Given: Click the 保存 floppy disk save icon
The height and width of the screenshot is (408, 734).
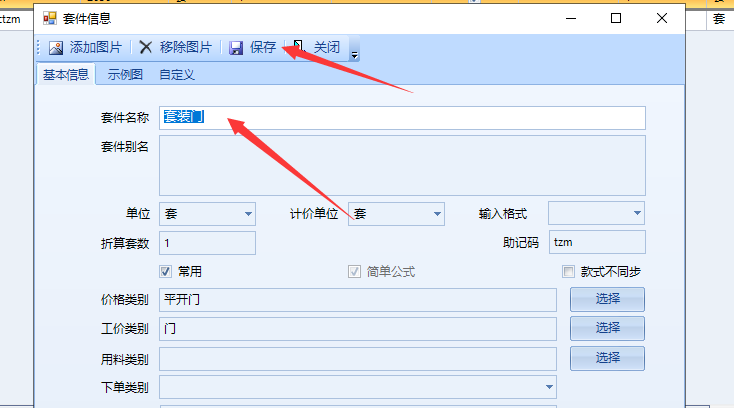Looking at the screenshot, I should click(x=236, y=48).
